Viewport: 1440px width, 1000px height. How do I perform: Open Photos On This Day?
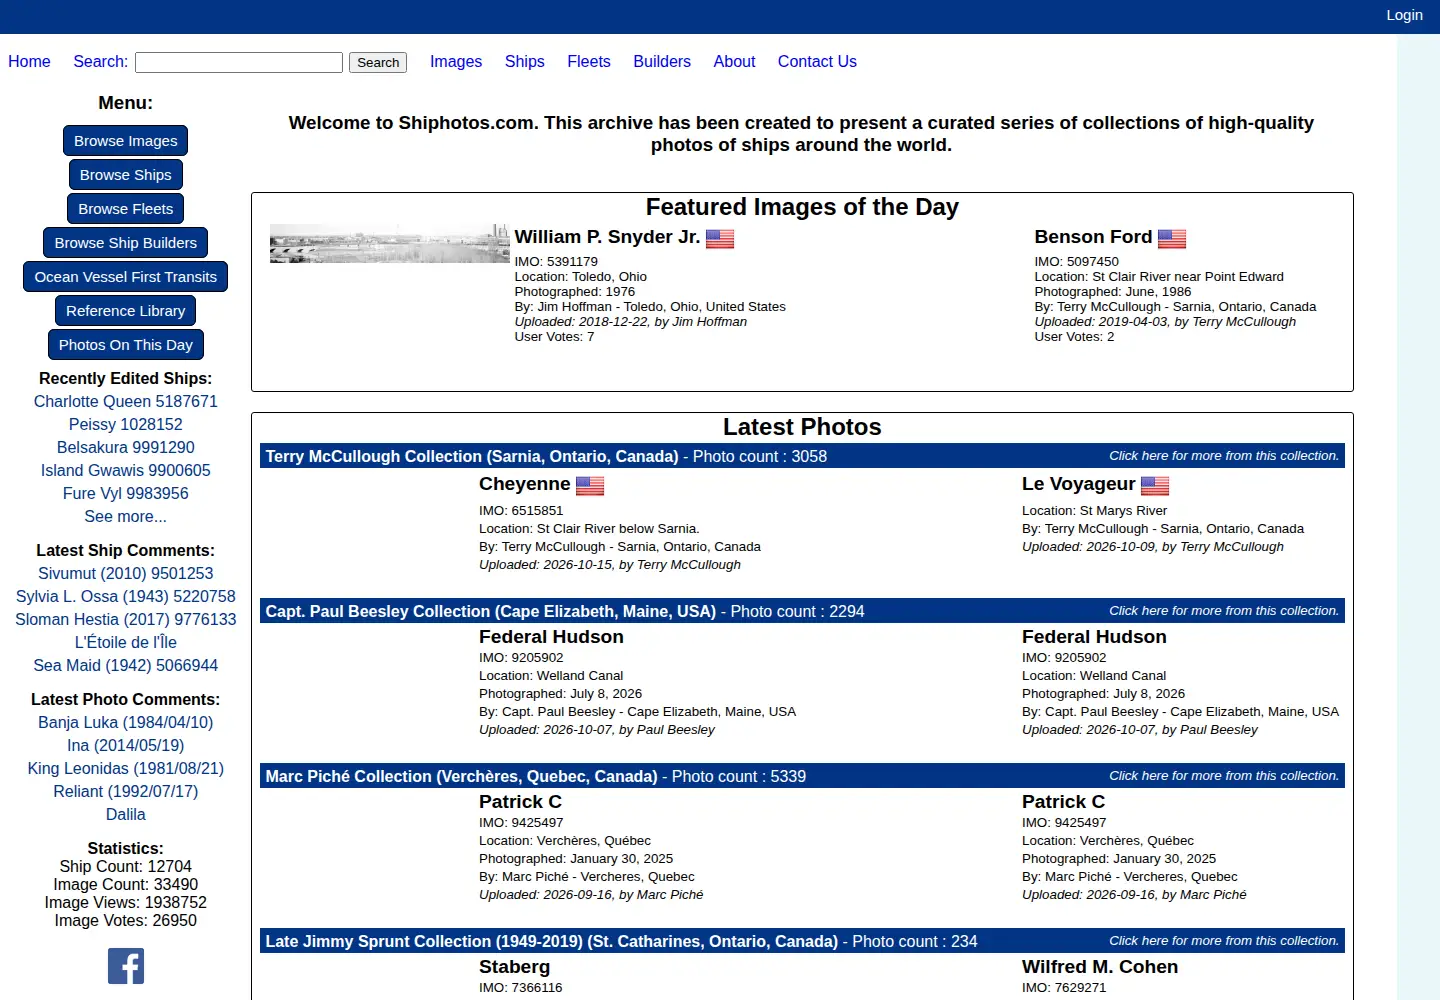[126, 345]
